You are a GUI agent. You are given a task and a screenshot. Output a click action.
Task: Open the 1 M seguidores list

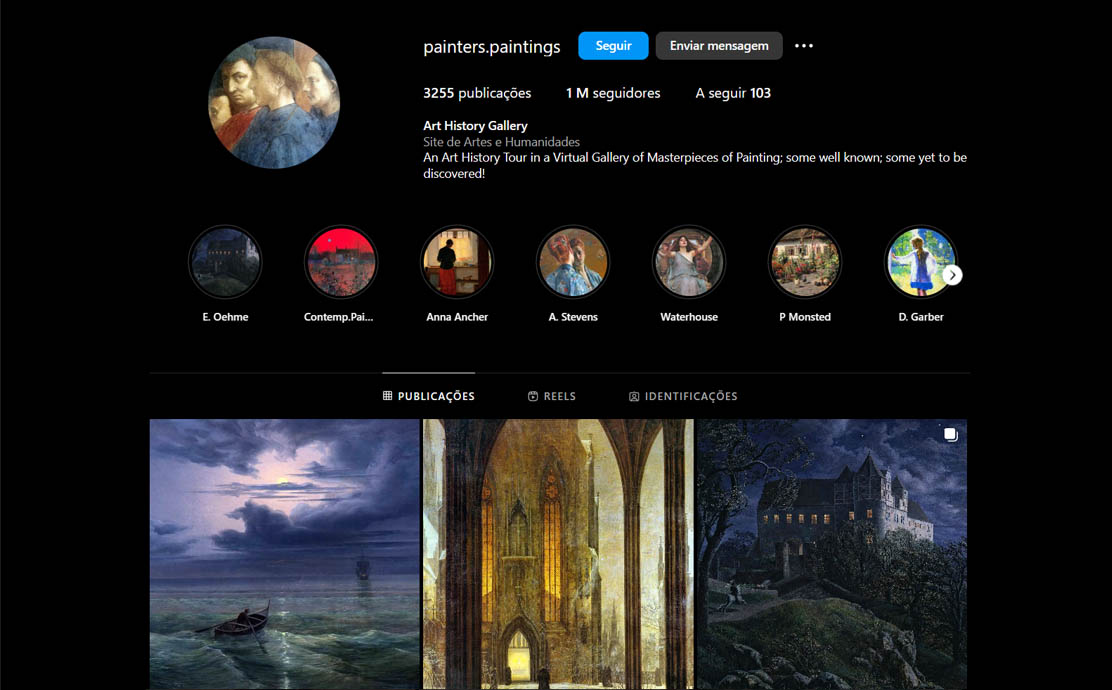(x=613, y=93)
